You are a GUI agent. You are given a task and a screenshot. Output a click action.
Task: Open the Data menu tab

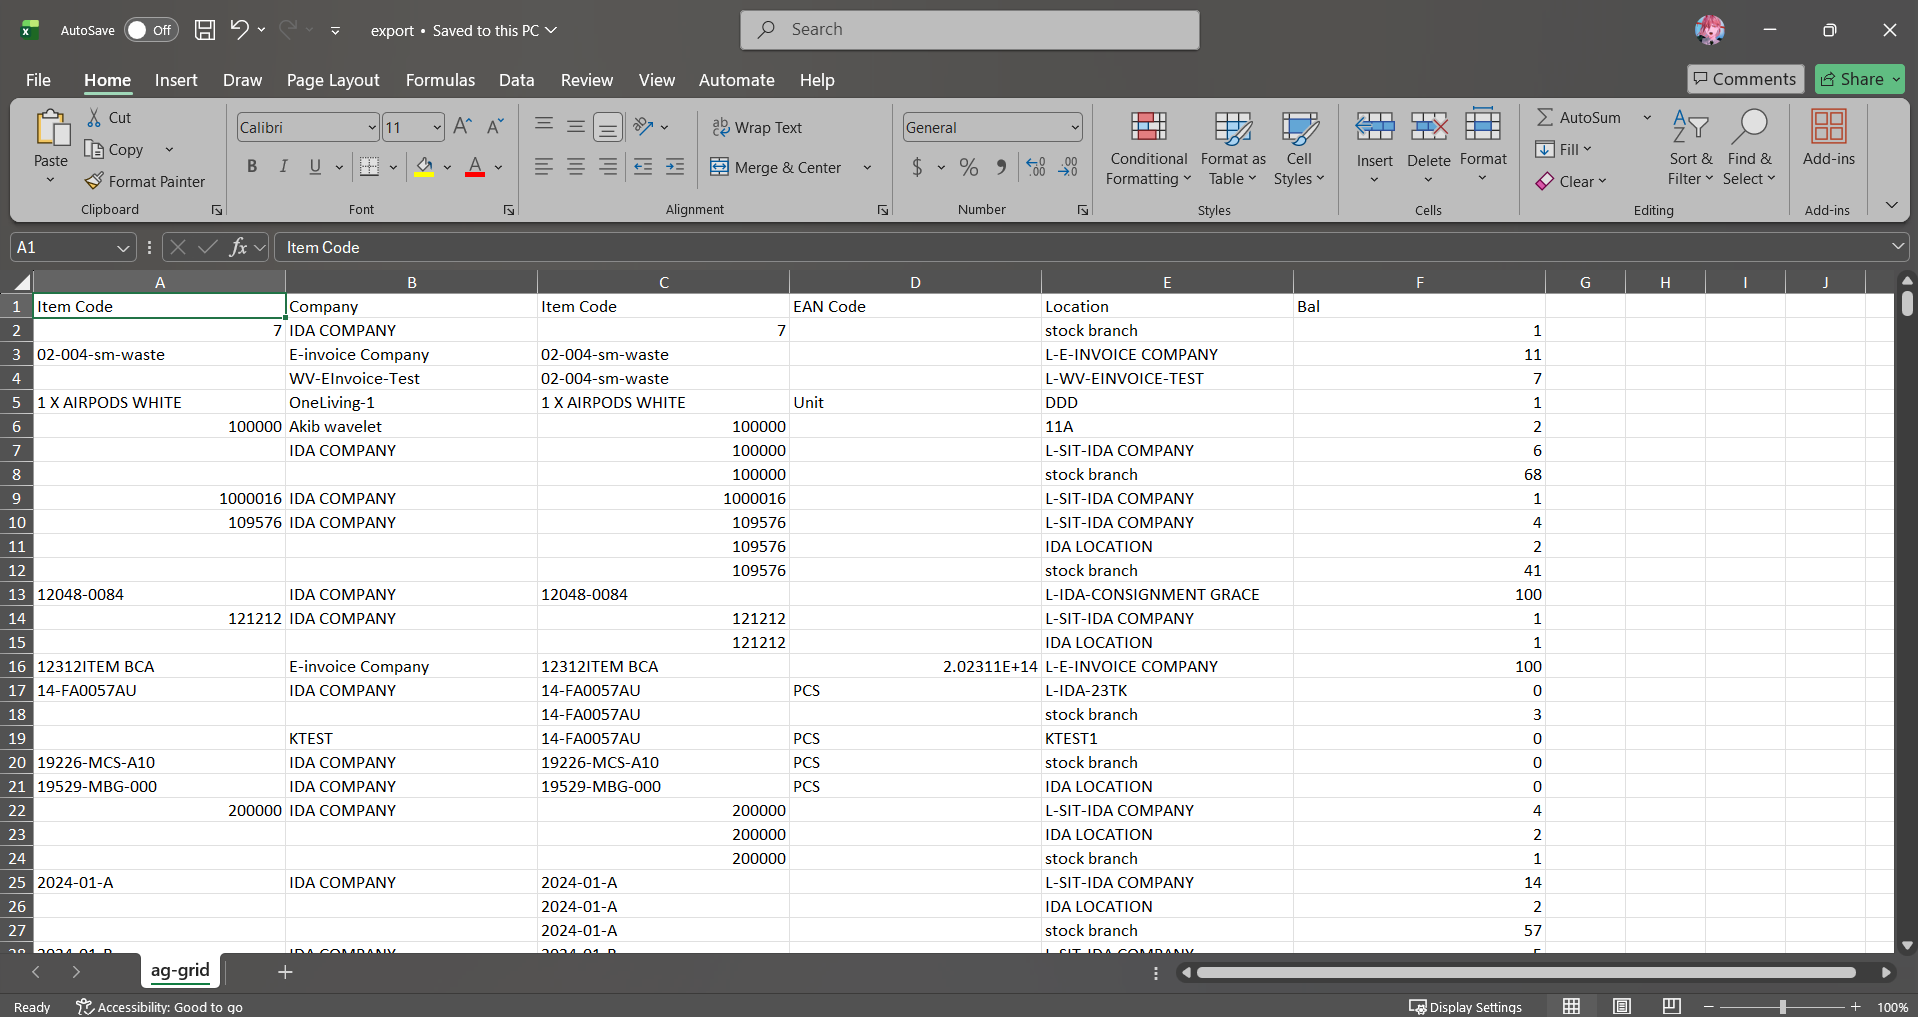516,80
